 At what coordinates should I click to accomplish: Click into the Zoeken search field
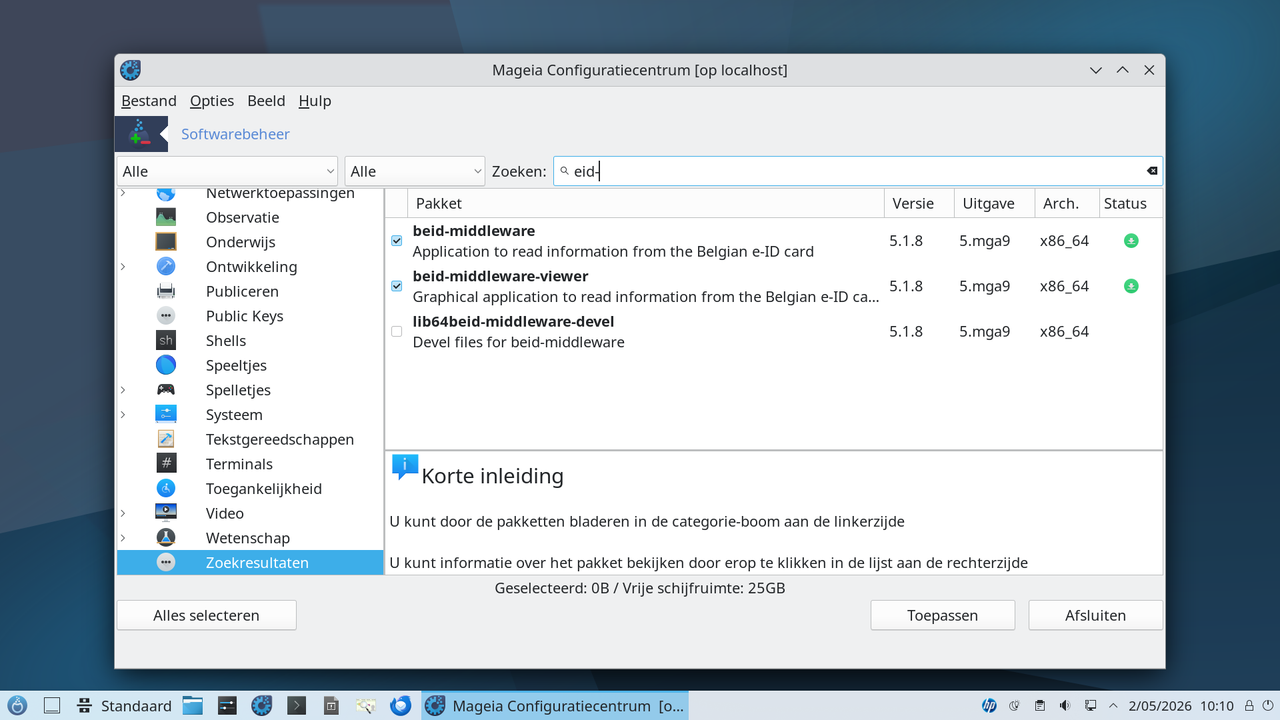coord(858,171)
